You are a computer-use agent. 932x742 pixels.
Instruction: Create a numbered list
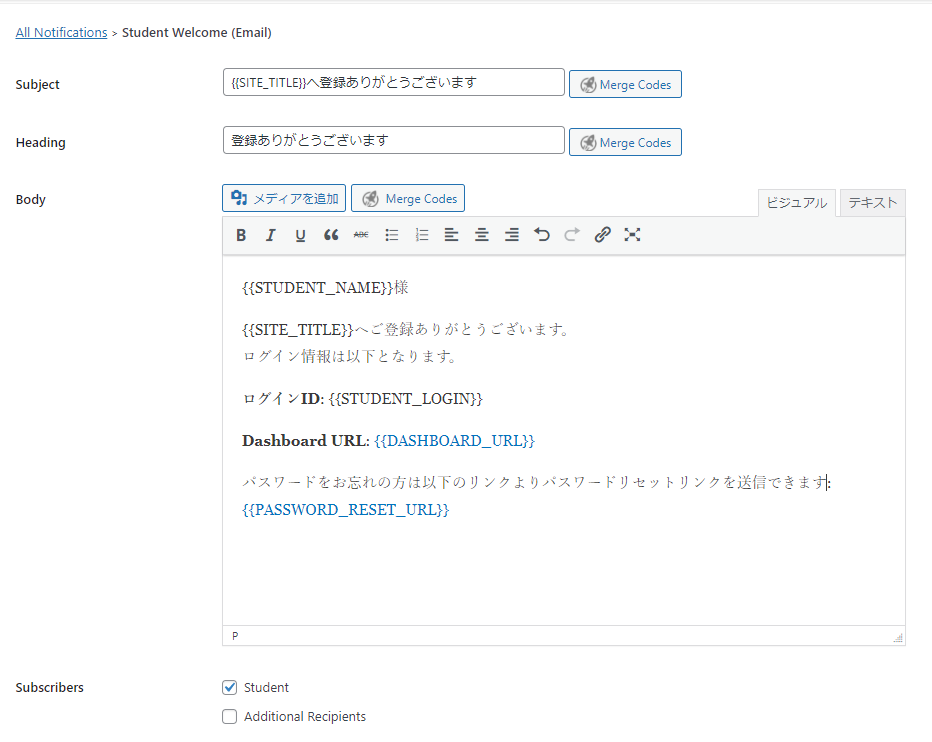pos(422,235)
